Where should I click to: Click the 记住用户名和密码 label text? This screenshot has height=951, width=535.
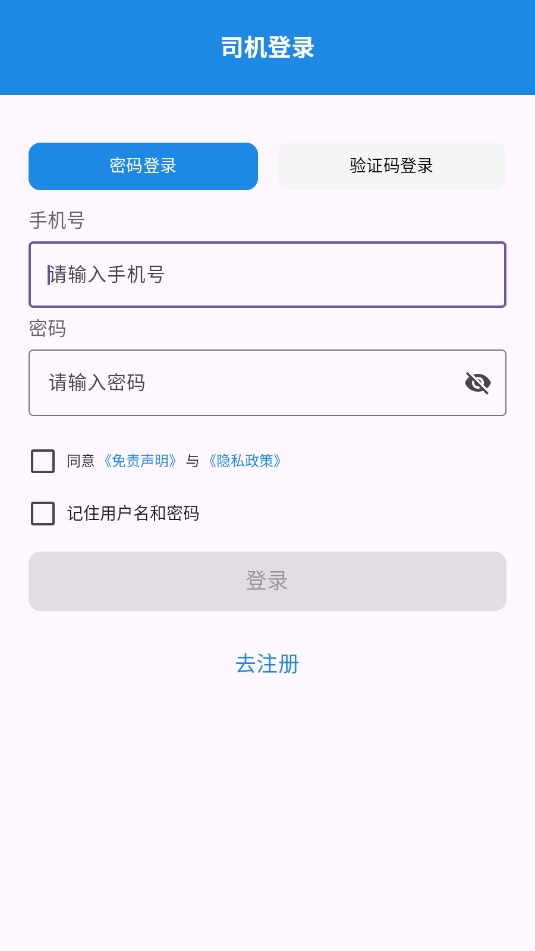133,514
